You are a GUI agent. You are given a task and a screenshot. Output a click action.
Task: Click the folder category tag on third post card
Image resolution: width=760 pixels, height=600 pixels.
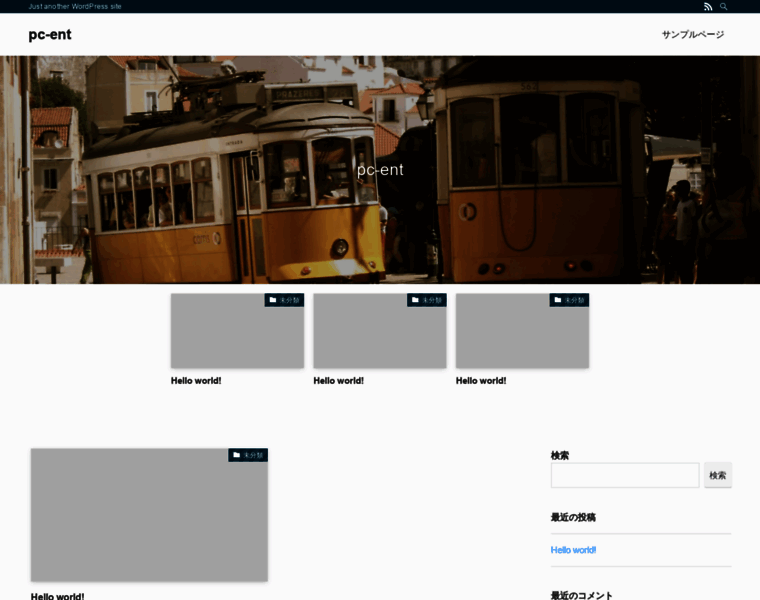coord(569,300)
